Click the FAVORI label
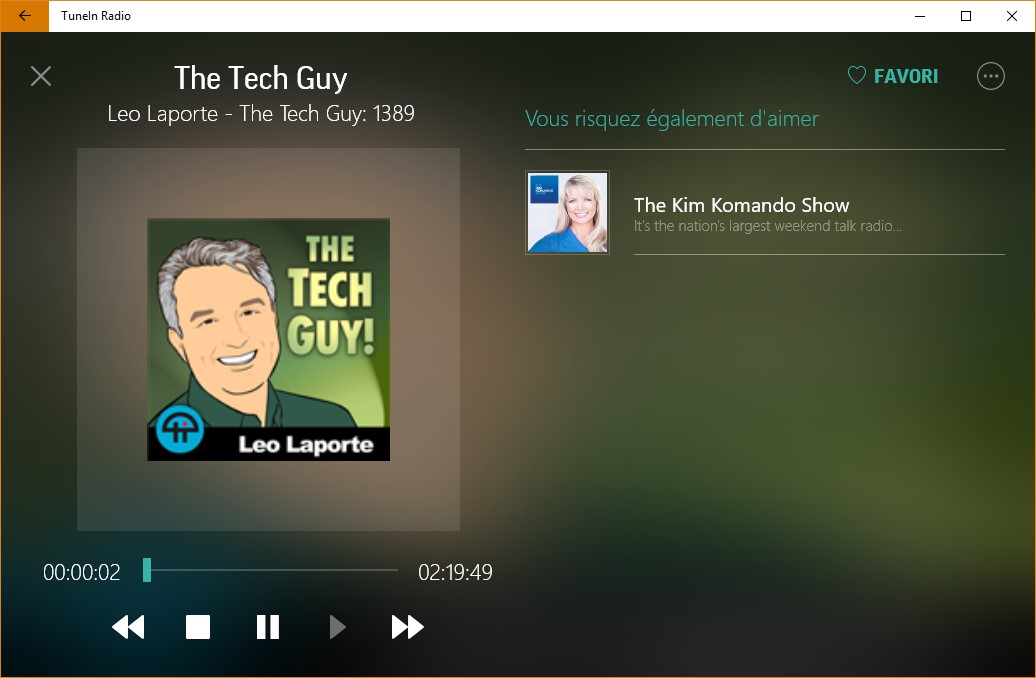1036x678 pixels. [906, 76]
